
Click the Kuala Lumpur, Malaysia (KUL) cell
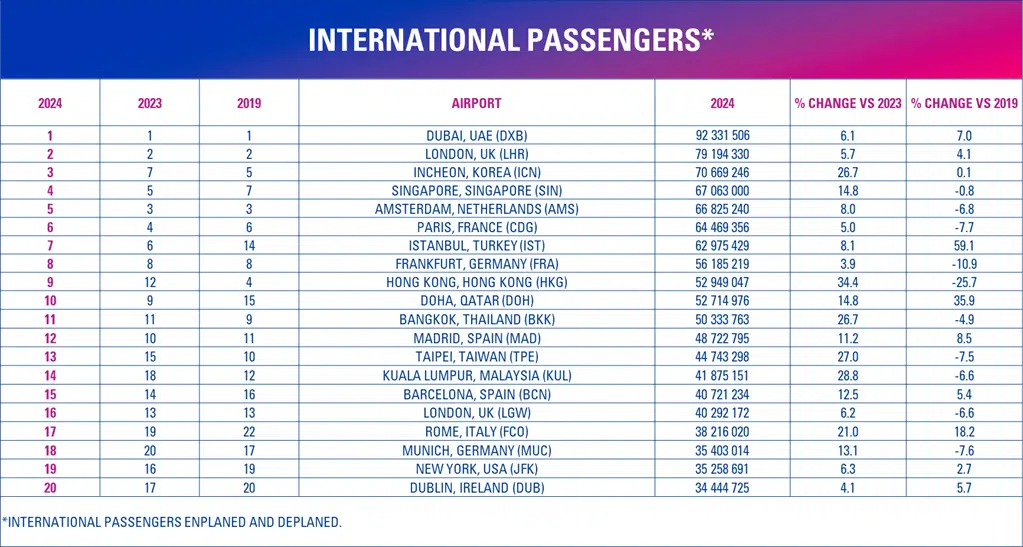(476, 373)
